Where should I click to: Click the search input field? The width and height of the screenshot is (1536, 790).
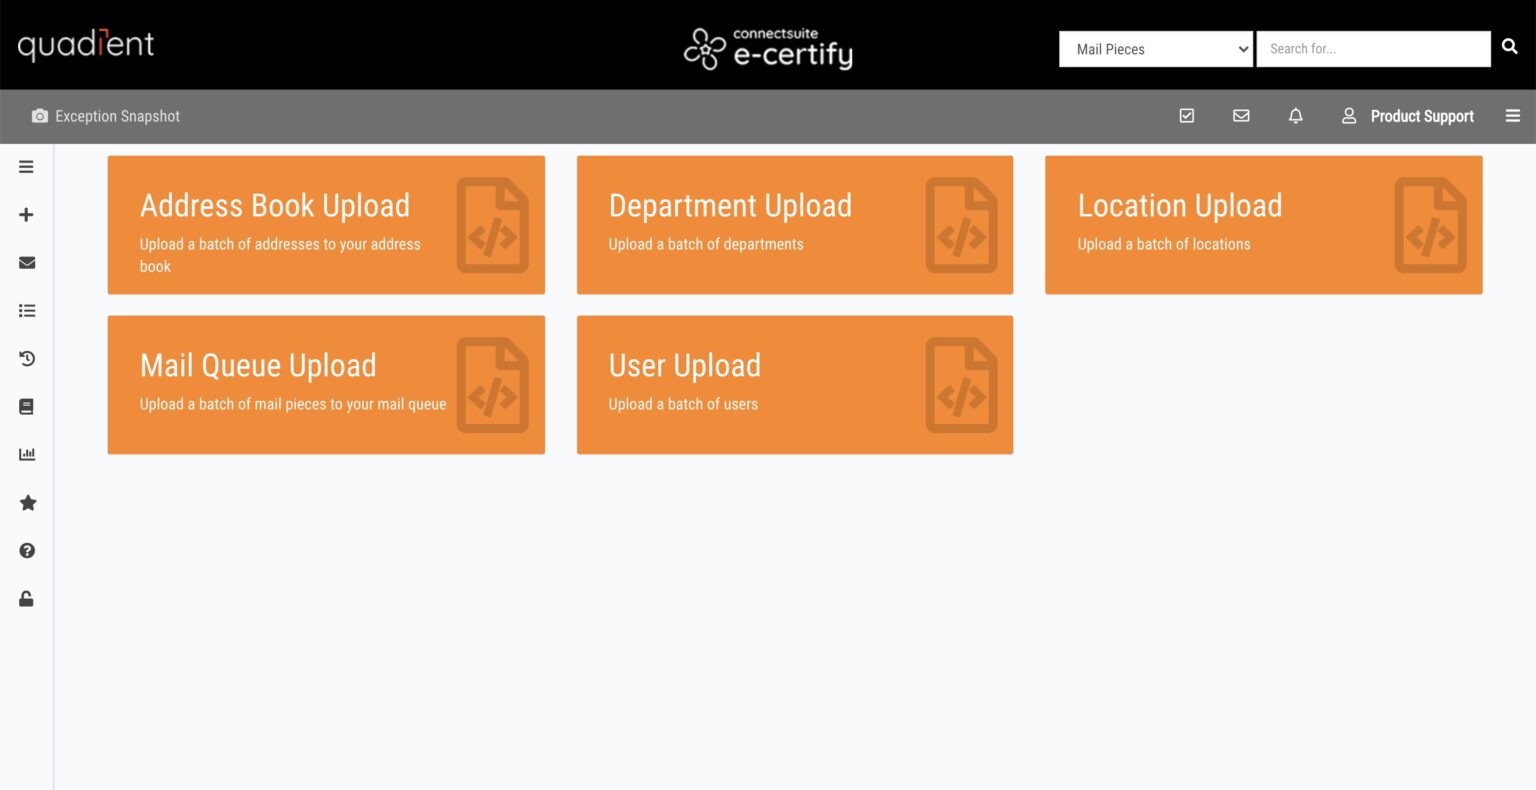tap(1374, 48)
